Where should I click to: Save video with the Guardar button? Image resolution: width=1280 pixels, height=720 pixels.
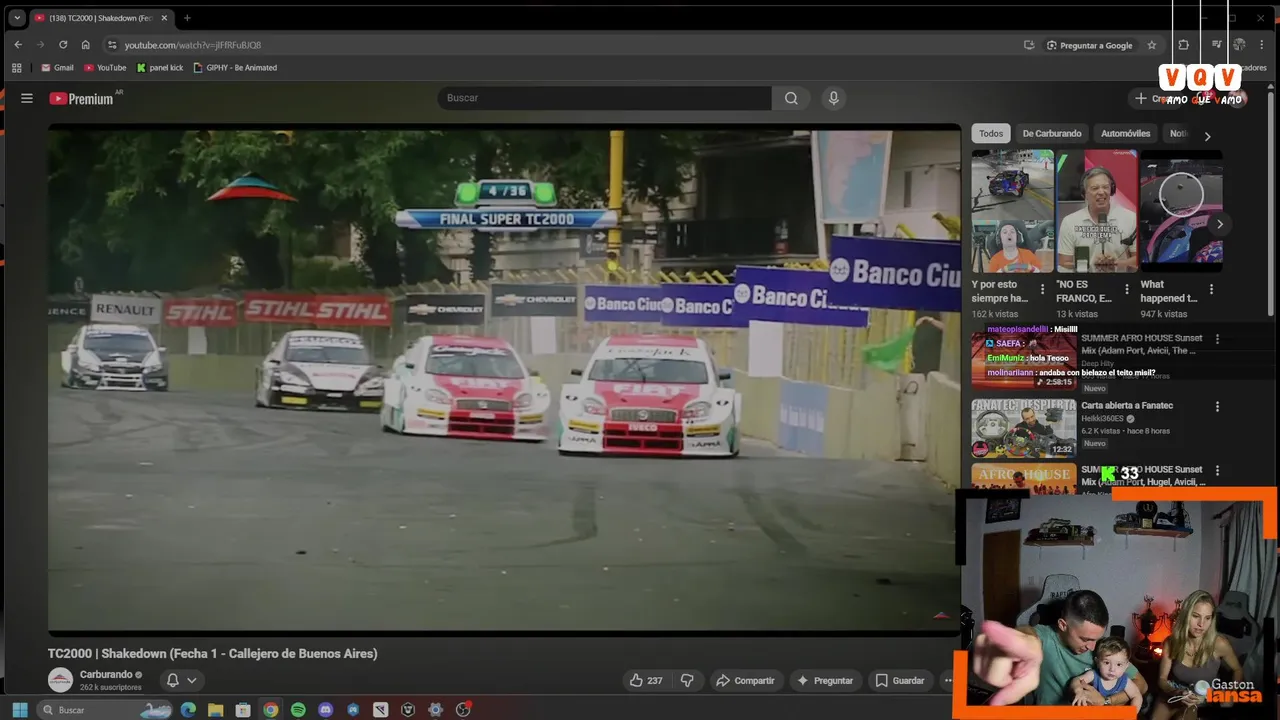pos(900,680)
